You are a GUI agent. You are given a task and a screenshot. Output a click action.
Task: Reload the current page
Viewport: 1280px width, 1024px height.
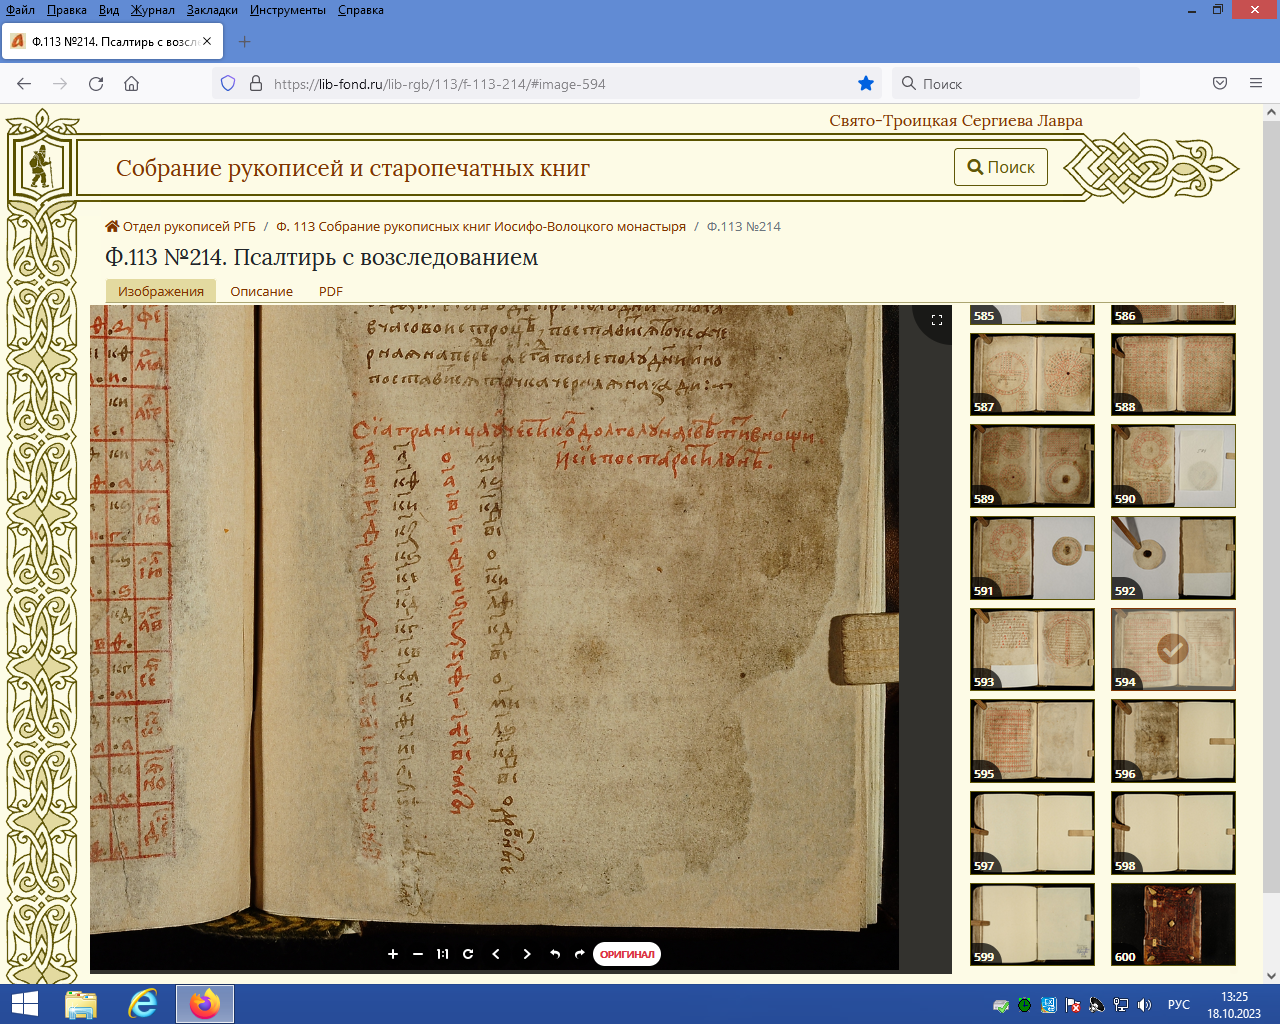(x=96, y=84)
